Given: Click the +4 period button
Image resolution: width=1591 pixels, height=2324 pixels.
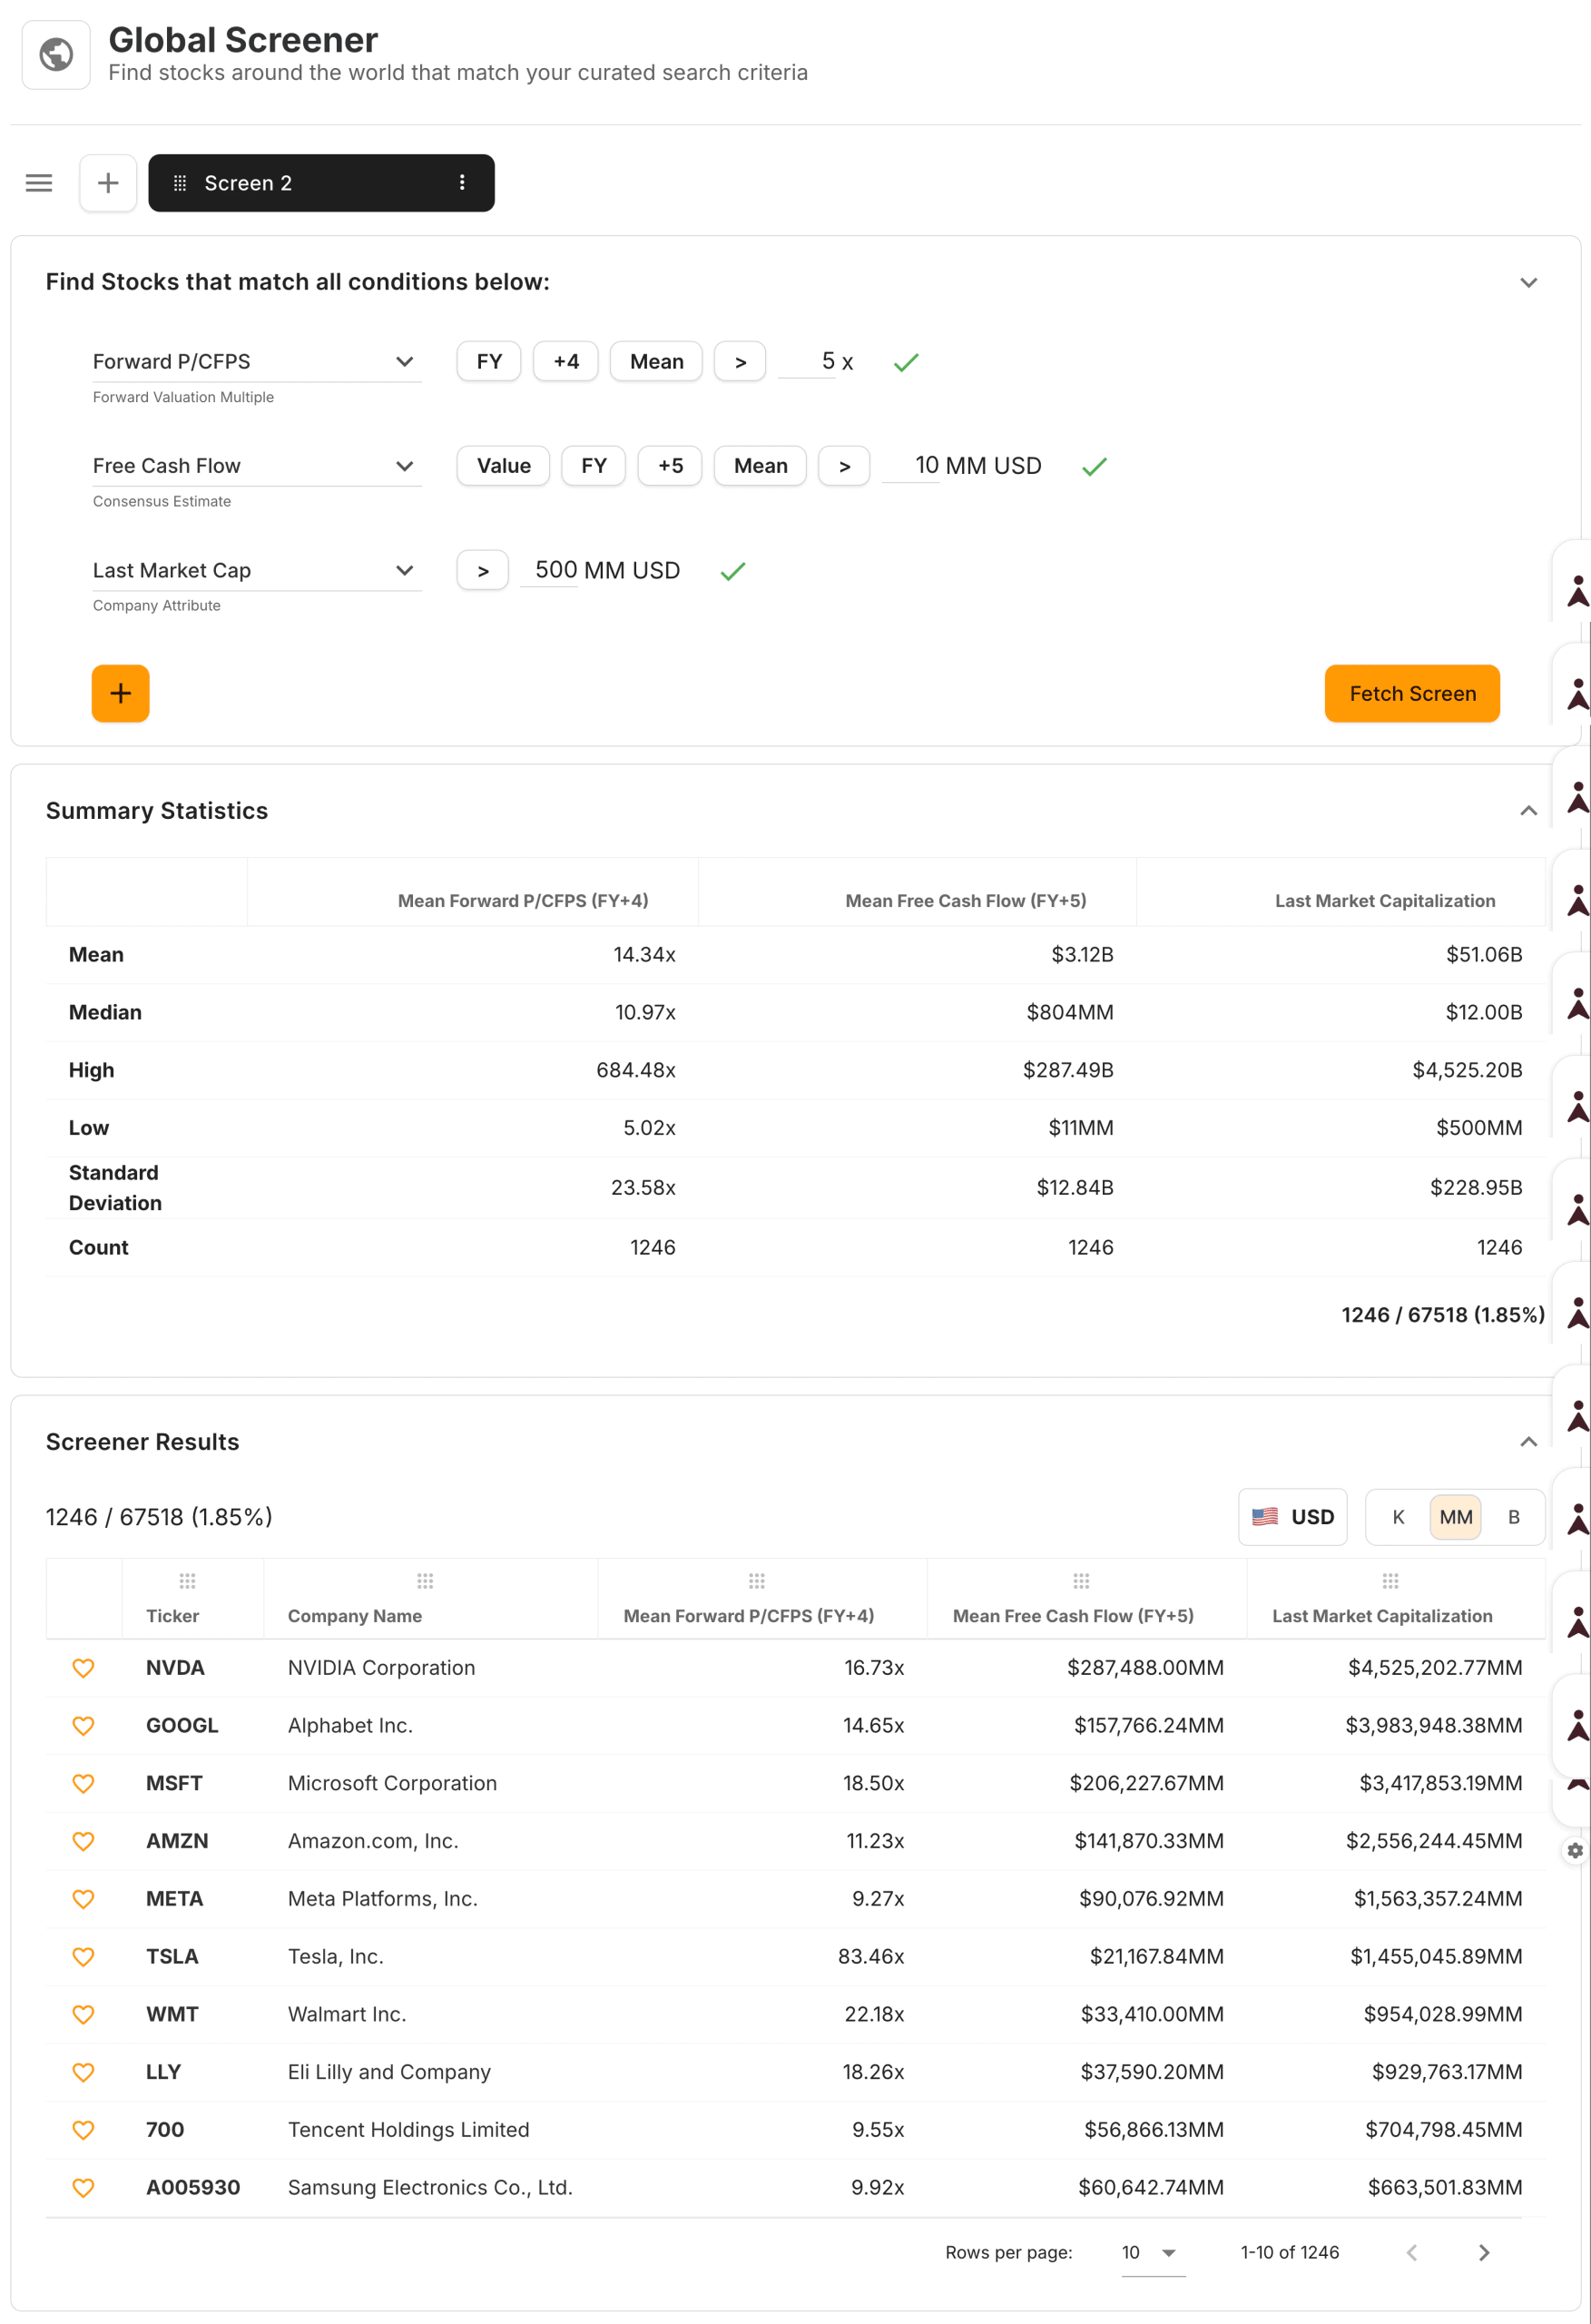Looking at the screenshot, I should [566, 362].
